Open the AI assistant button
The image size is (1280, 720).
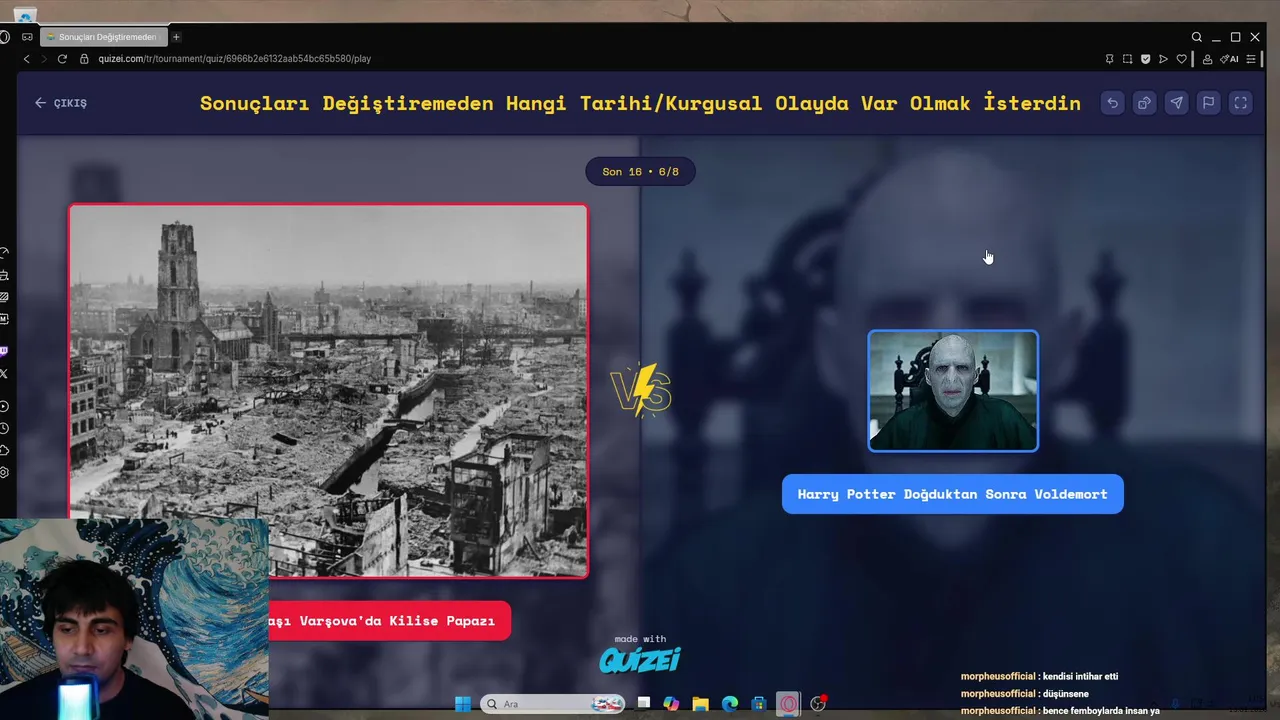[1229, 59]
